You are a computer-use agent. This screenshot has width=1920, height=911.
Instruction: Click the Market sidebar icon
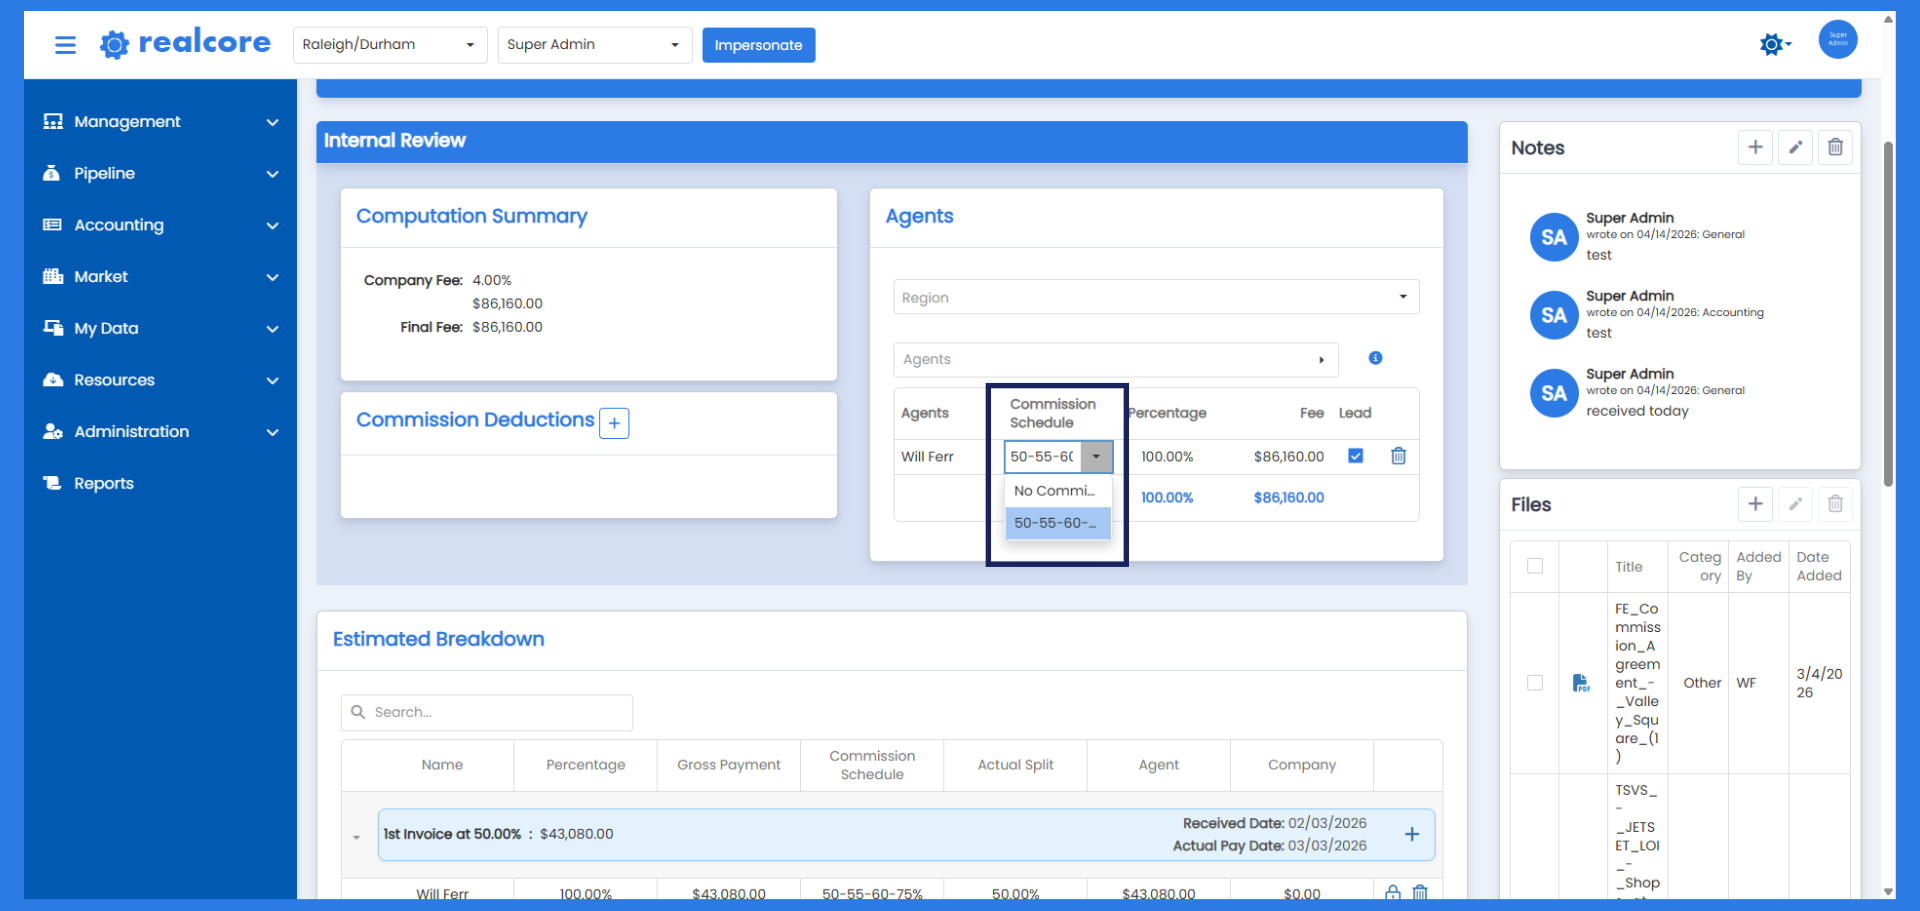tap(53, 276)
